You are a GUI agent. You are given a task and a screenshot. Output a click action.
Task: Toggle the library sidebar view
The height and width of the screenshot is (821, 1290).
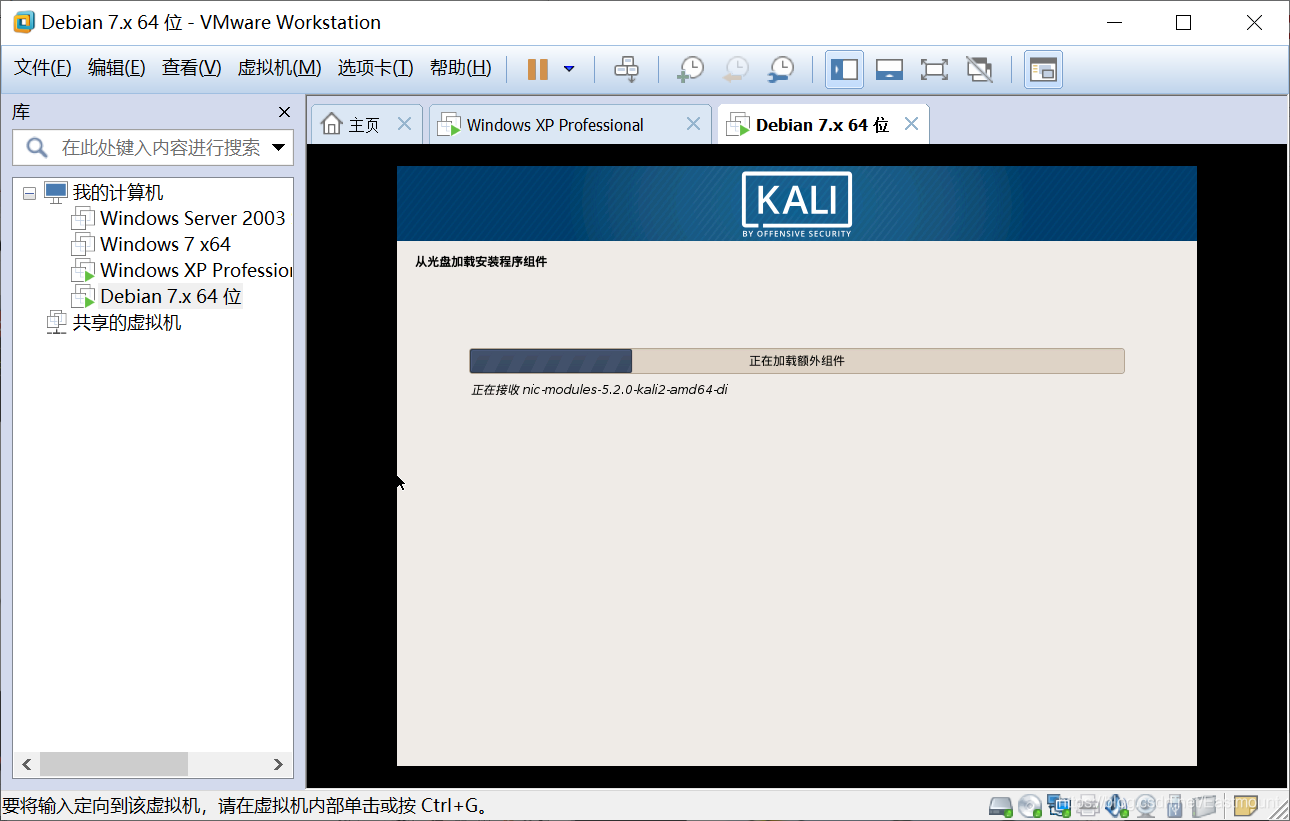(x=844, y=69)
